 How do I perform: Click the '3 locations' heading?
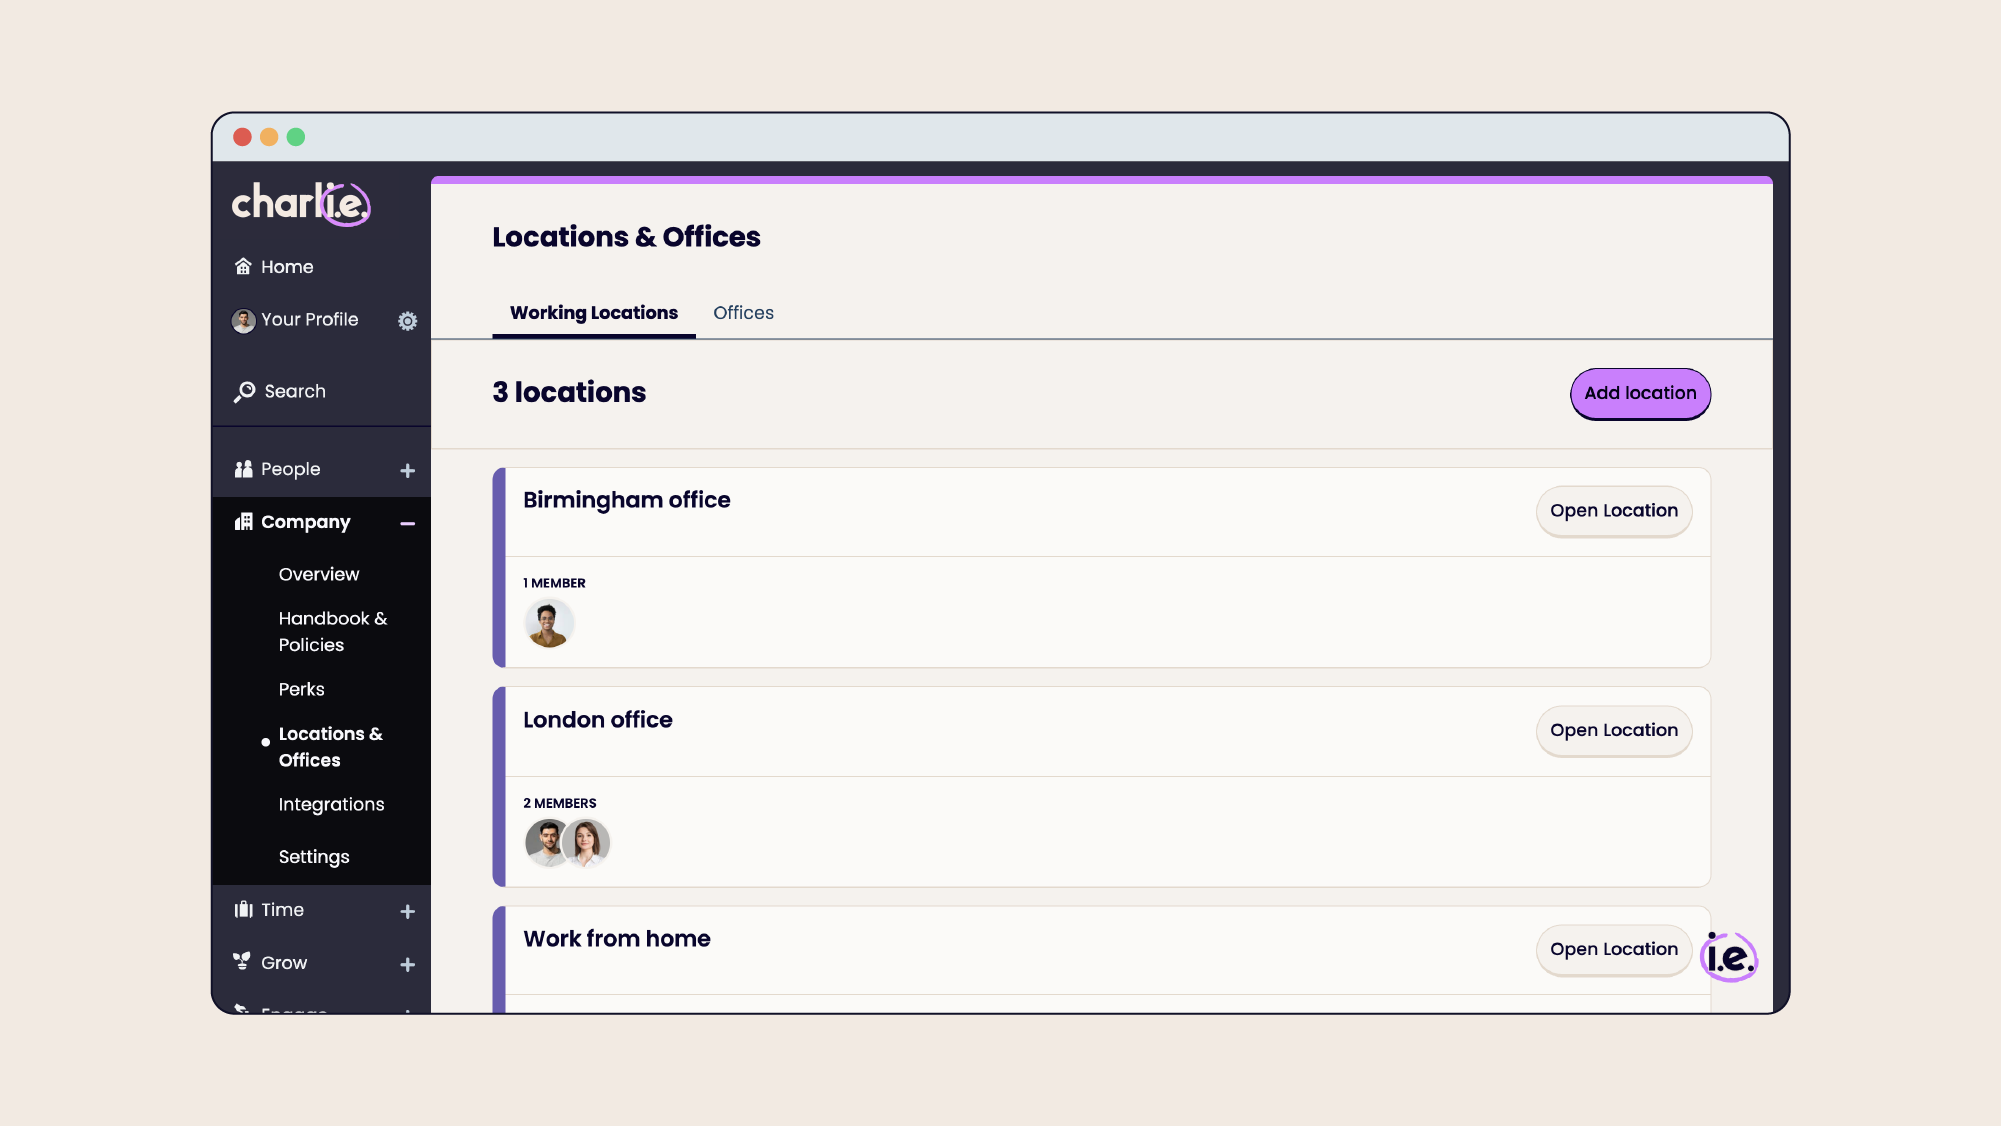tap(569, 392)
